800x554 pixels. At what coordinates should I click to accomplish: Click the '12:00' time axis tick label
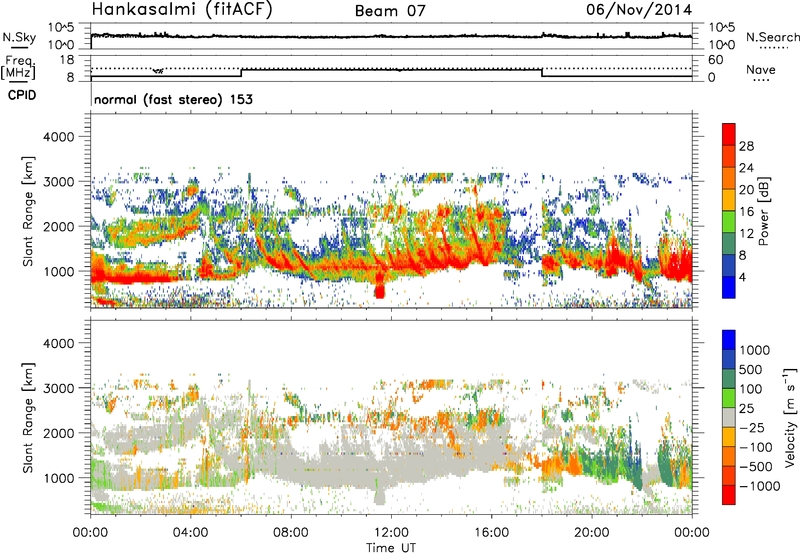(391, 532)
